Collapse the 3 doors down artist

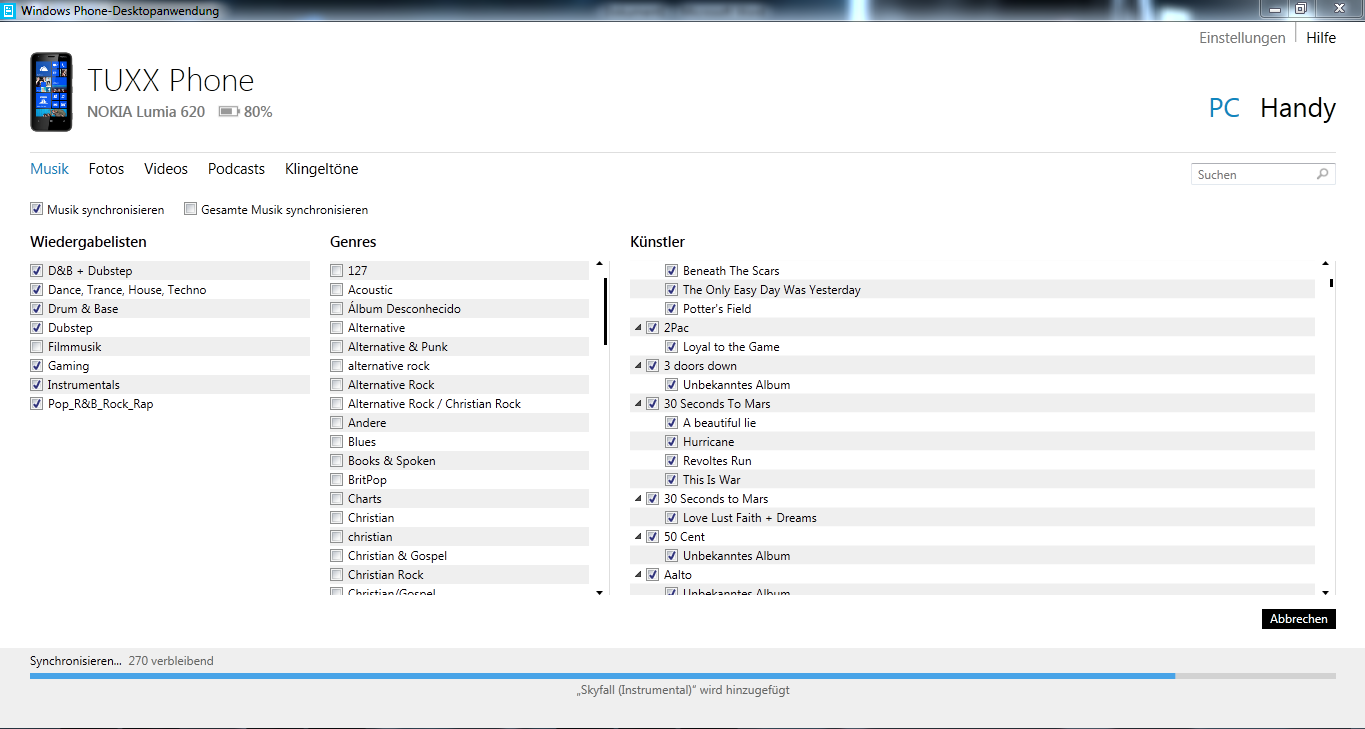638,366
